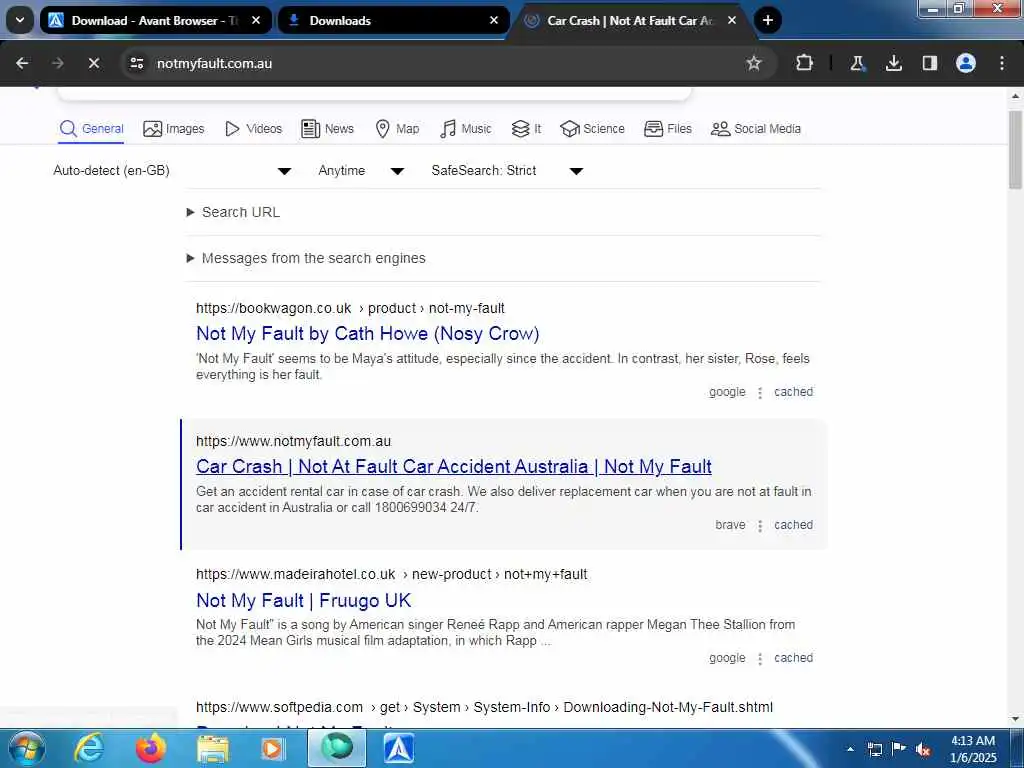The height and width of the screenshot is (768, 1024).
Task: Open Not My Fault Fruugo UK link
Action: (x=304, y=600)
